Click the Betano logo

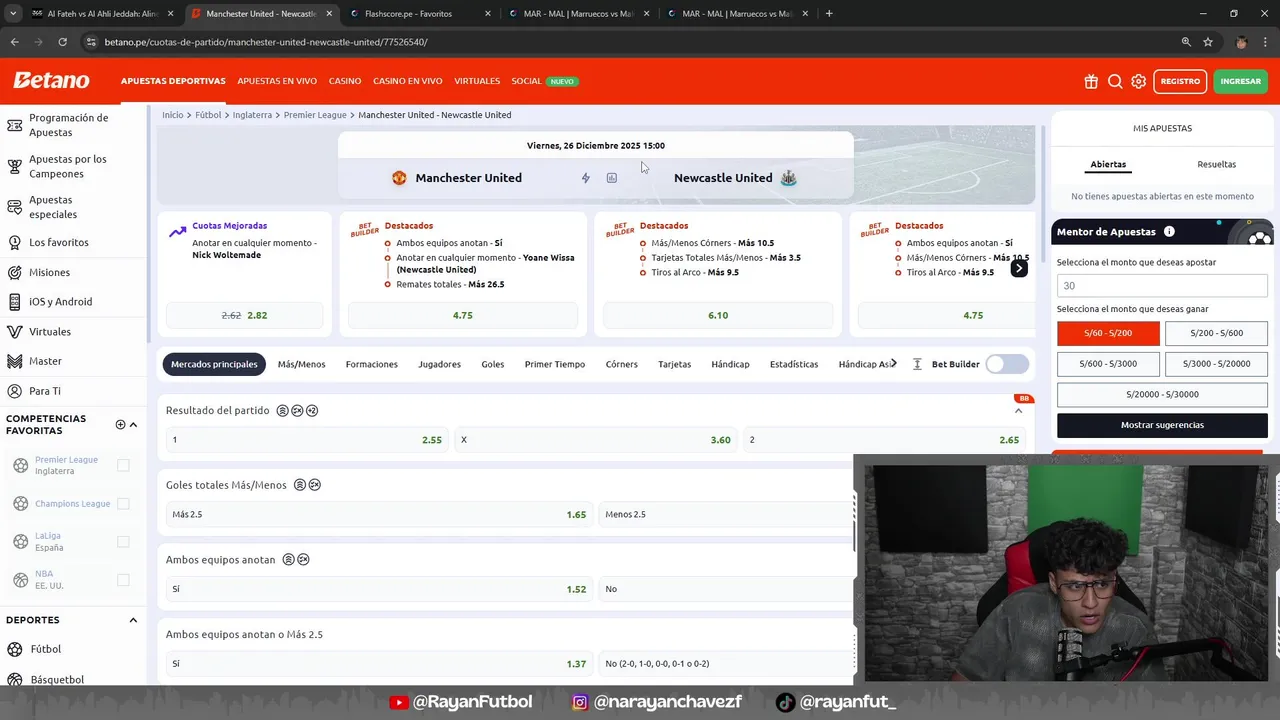[x=51, y=81]
